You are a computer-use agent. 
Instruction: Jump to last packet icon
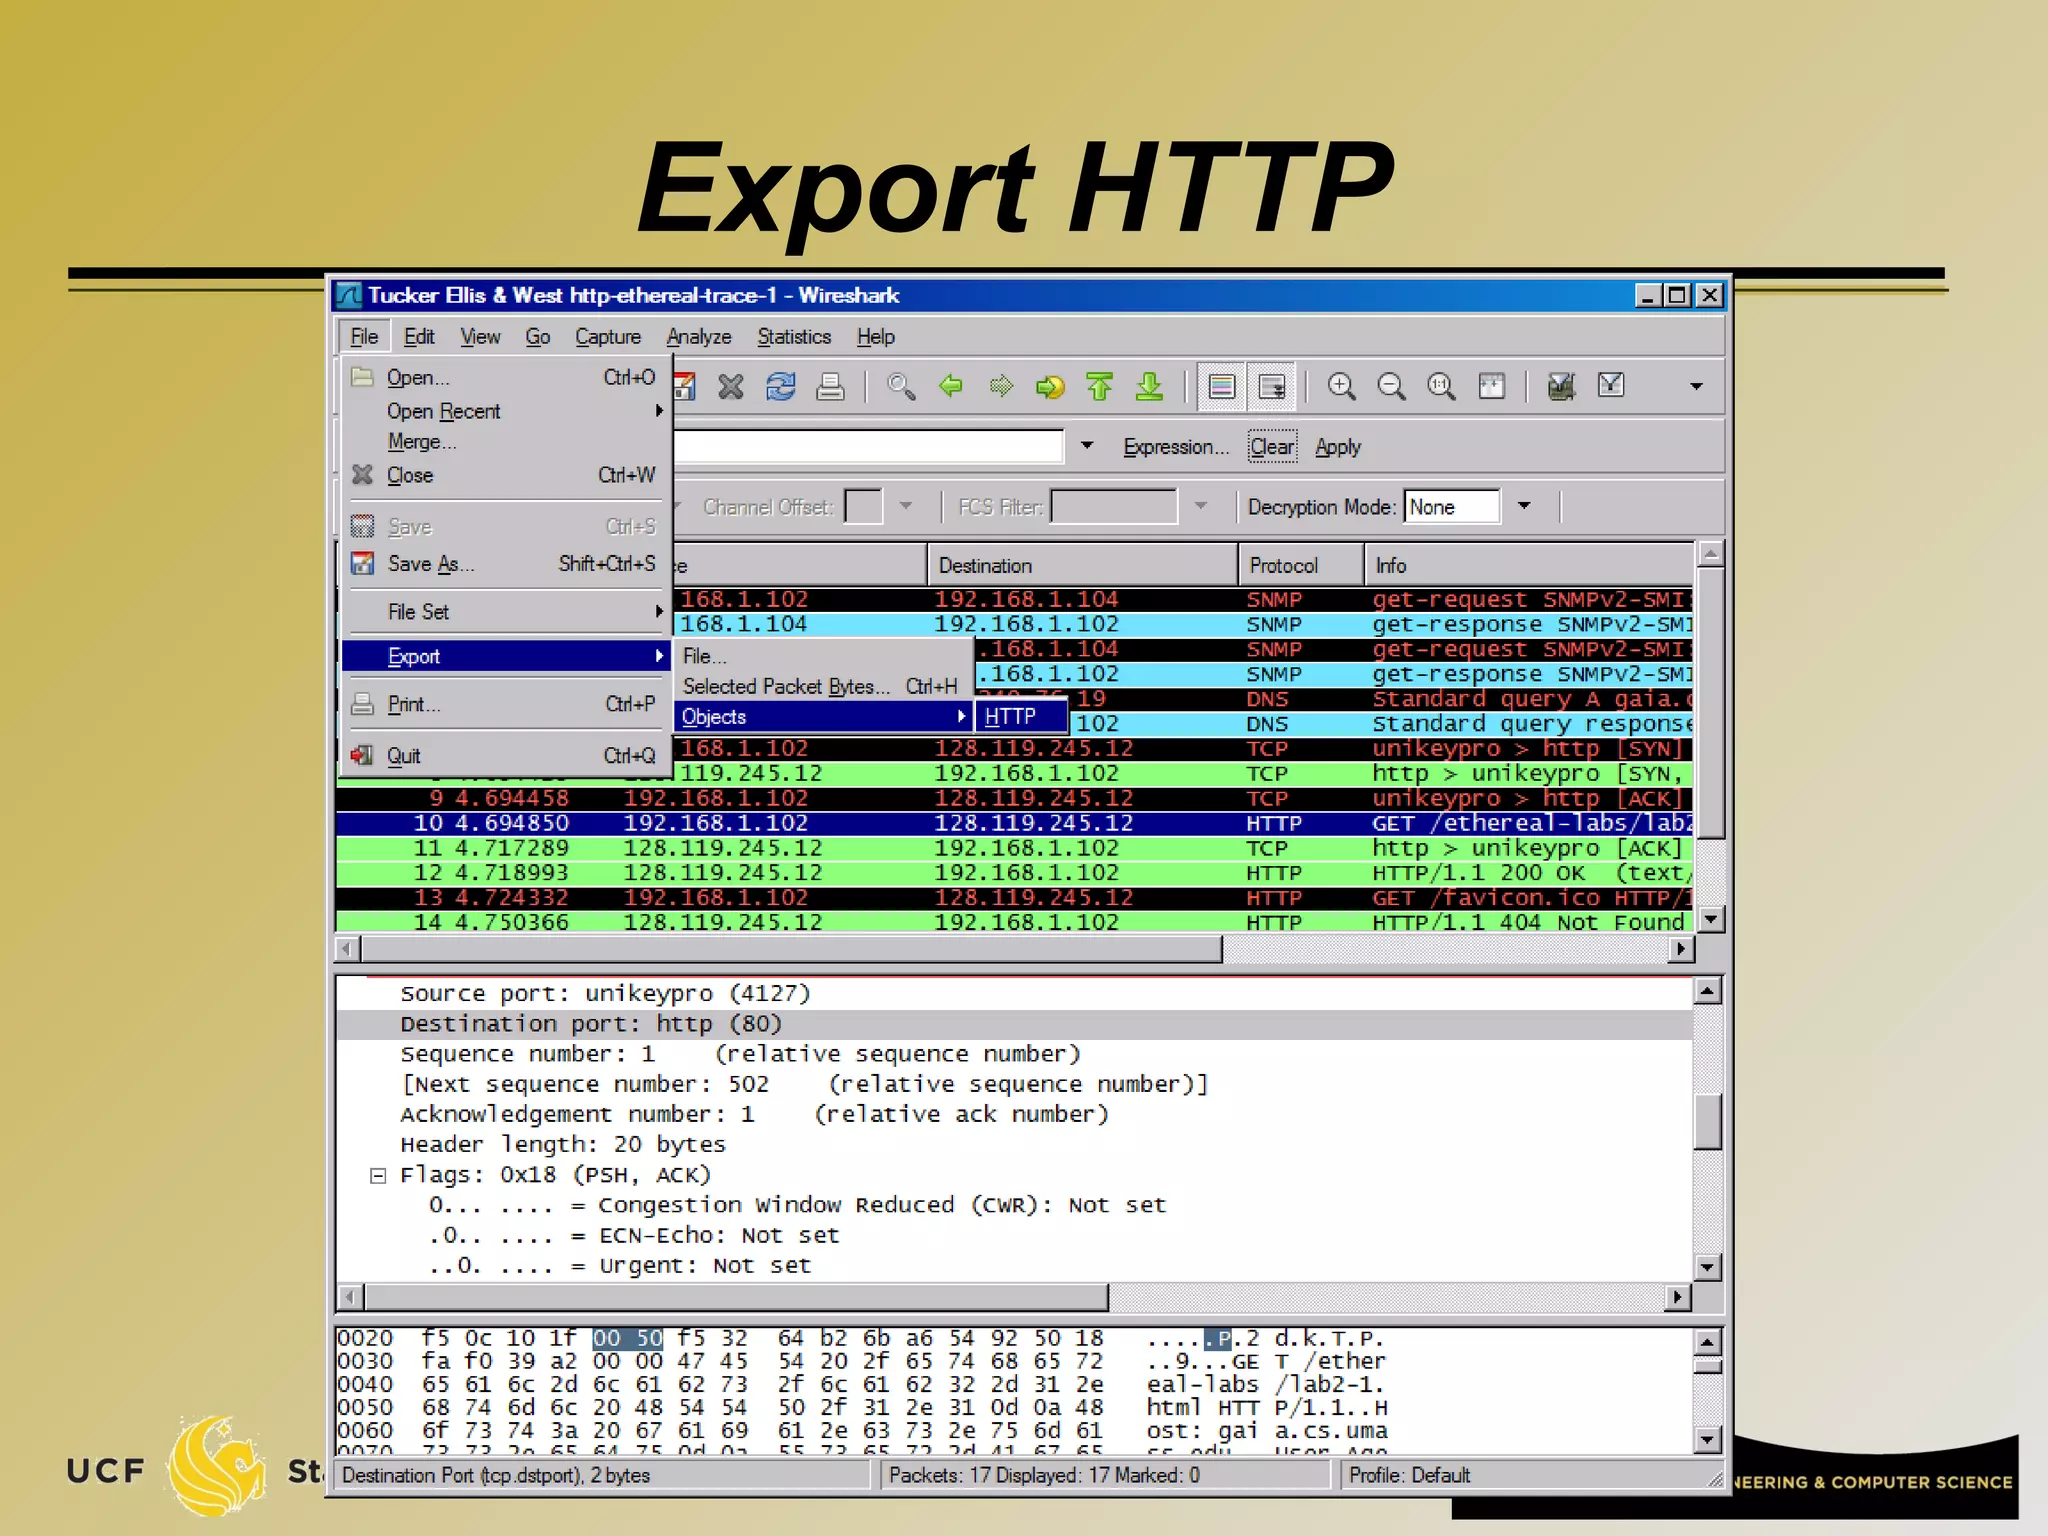coord(1150,386)
